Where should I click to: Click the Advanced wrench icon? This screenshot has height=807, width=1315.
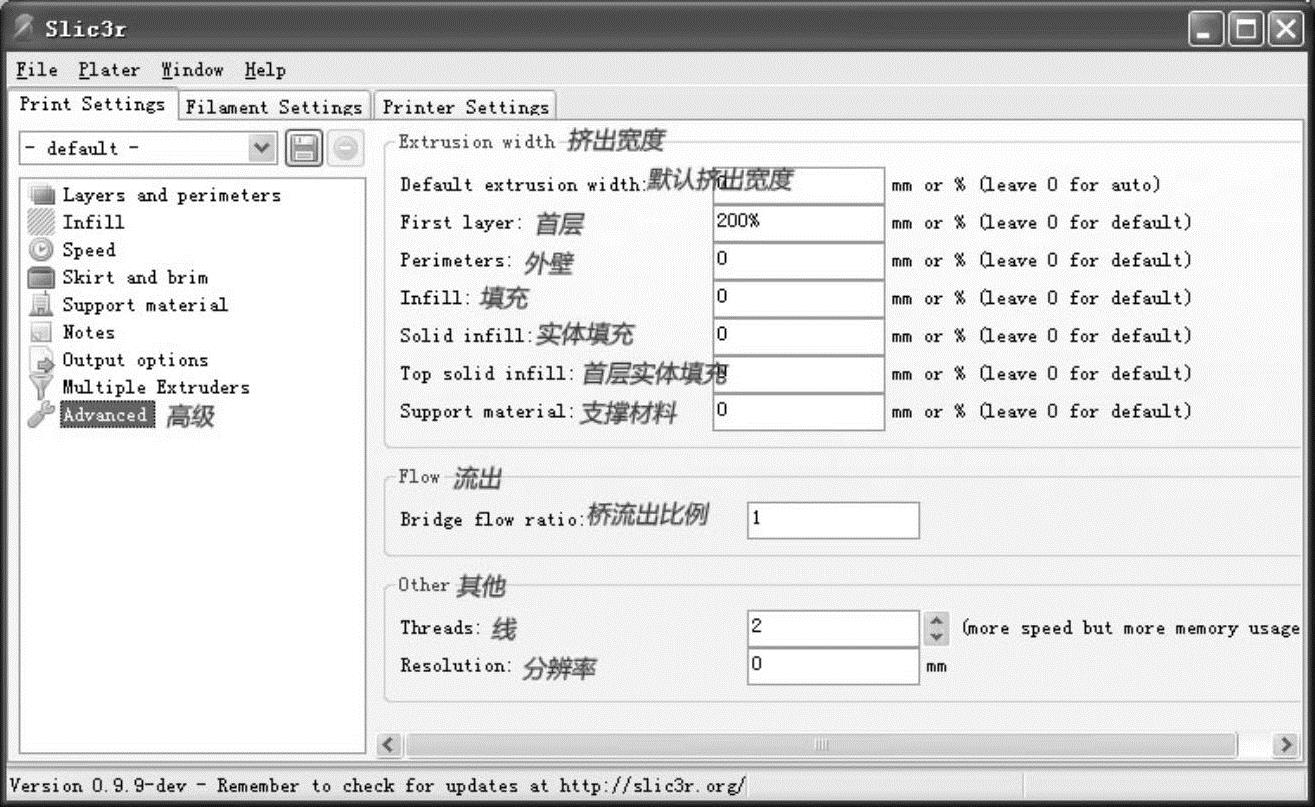click(x=42, y=415)
